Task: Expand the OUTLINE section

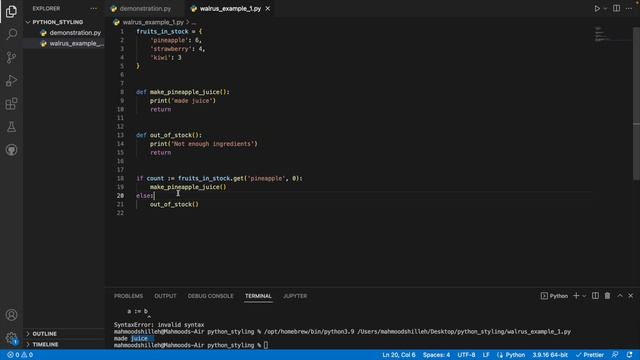Action: 44,334
